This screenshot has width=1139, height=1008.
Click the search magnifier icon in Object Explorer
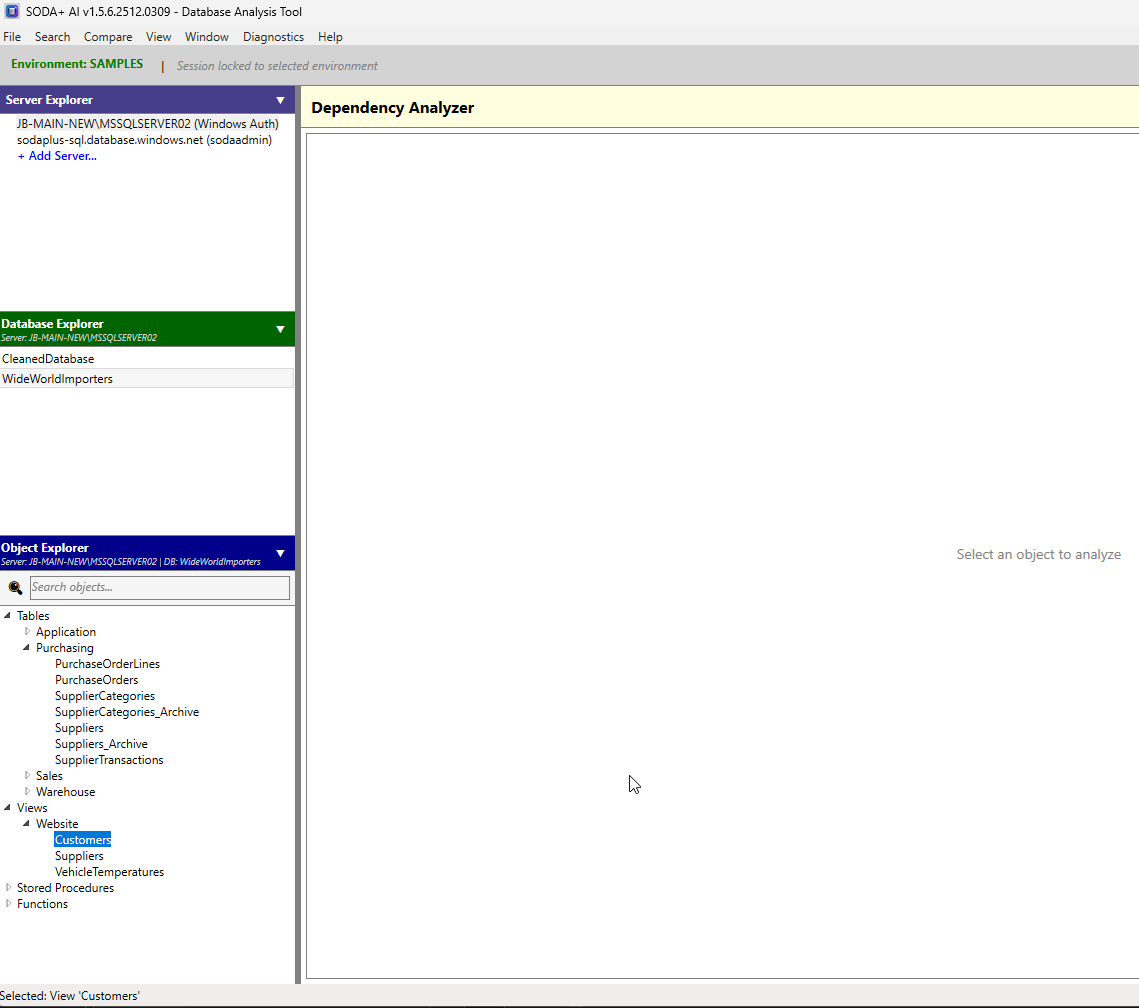(15, 588)
